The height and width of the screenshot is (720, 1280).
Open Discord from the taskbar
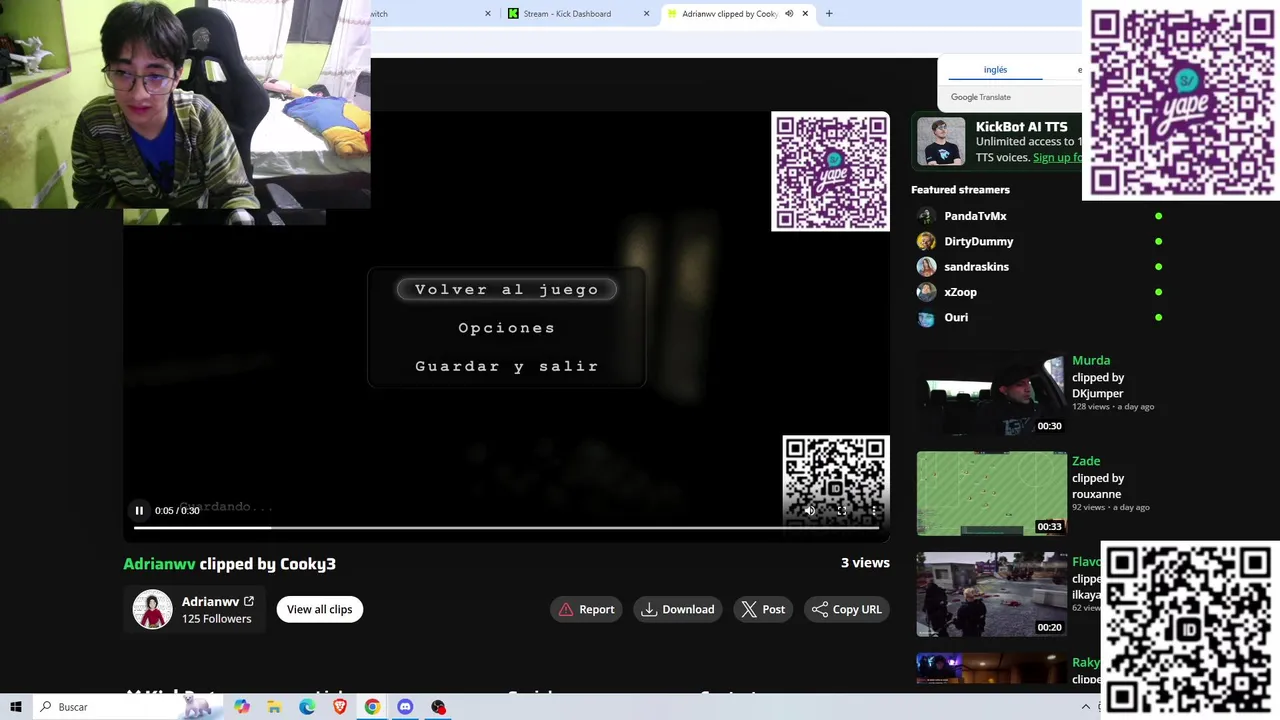pos(405,707)
